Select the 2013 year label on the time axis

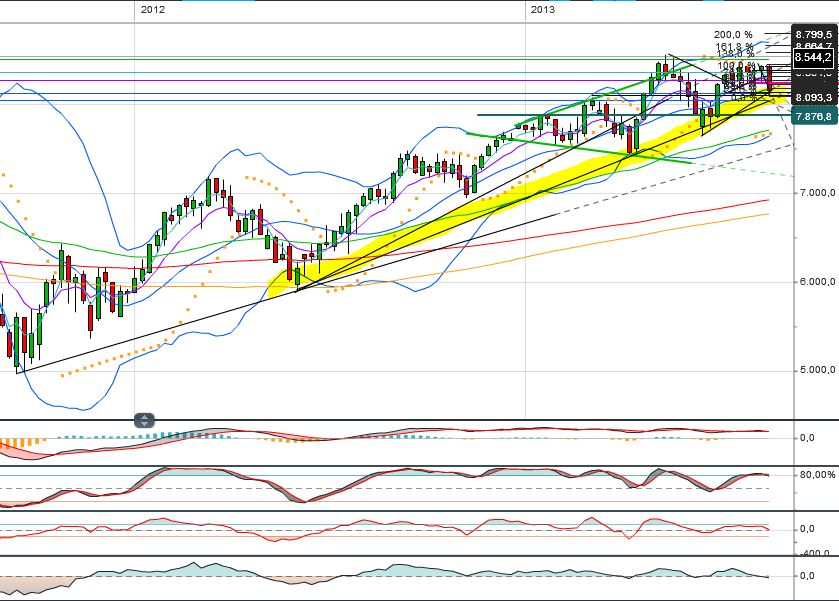tap(543, 9)
